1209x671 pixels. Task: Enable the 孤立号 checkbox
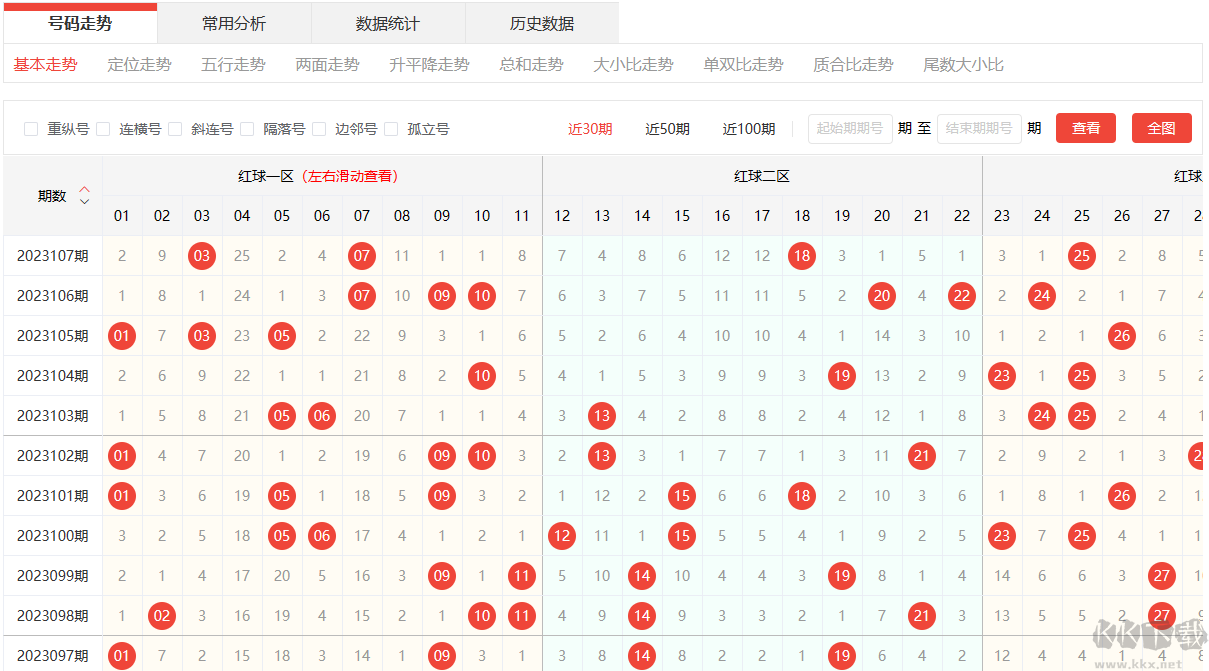[391, 129]
